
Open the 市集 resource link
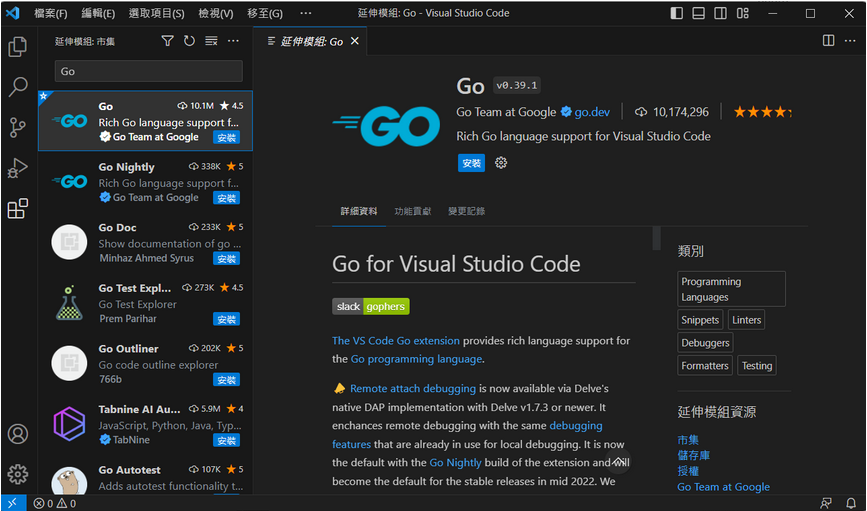pos(688,440)
